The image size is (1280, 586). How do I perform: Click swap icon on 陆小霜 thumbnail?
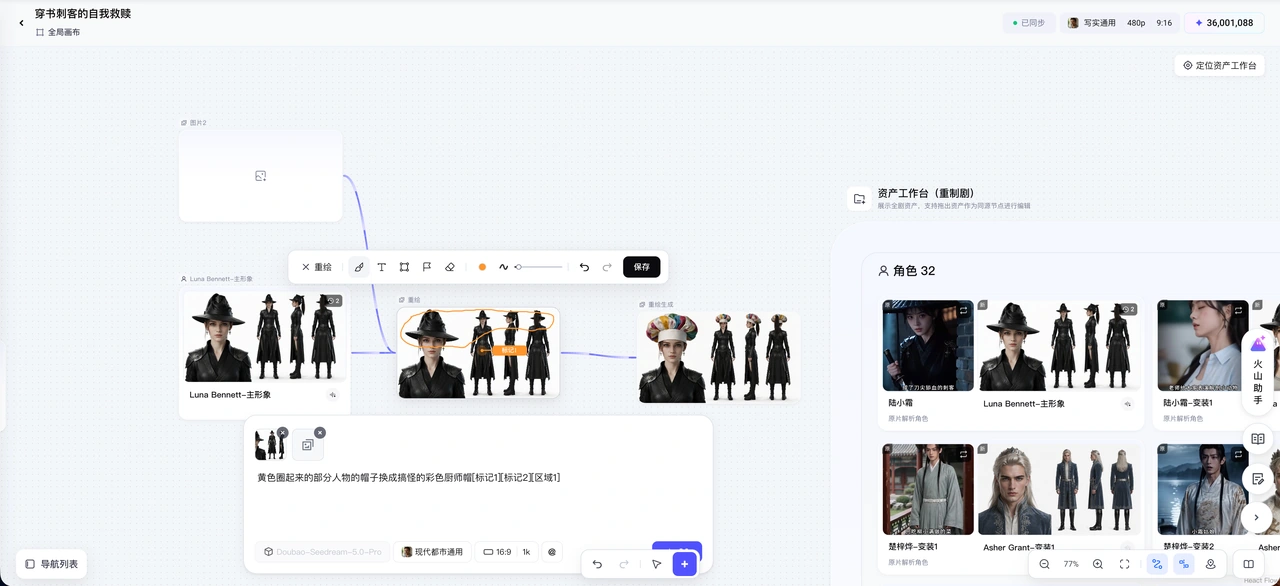pos(964,310)
